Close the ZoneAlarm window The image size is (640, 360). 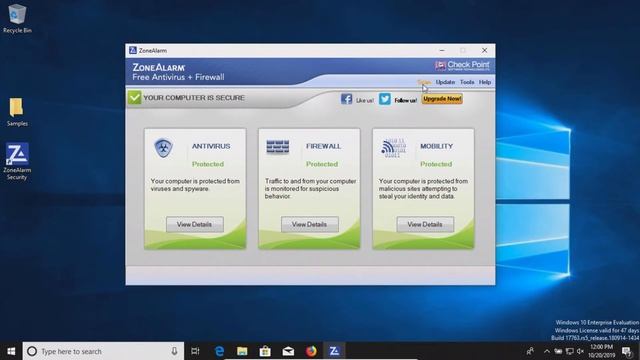484,51
